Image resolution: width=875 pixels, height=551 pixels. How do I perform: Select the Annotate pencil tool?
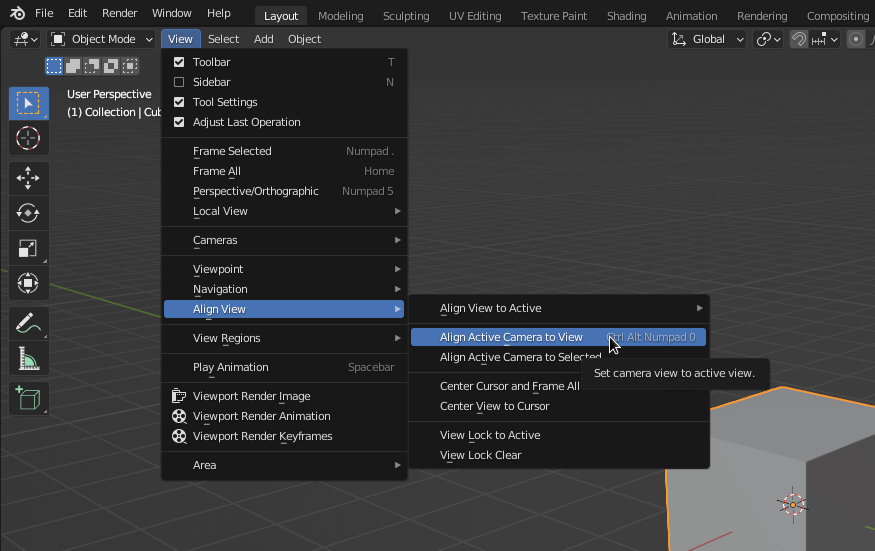coord(28,323)
